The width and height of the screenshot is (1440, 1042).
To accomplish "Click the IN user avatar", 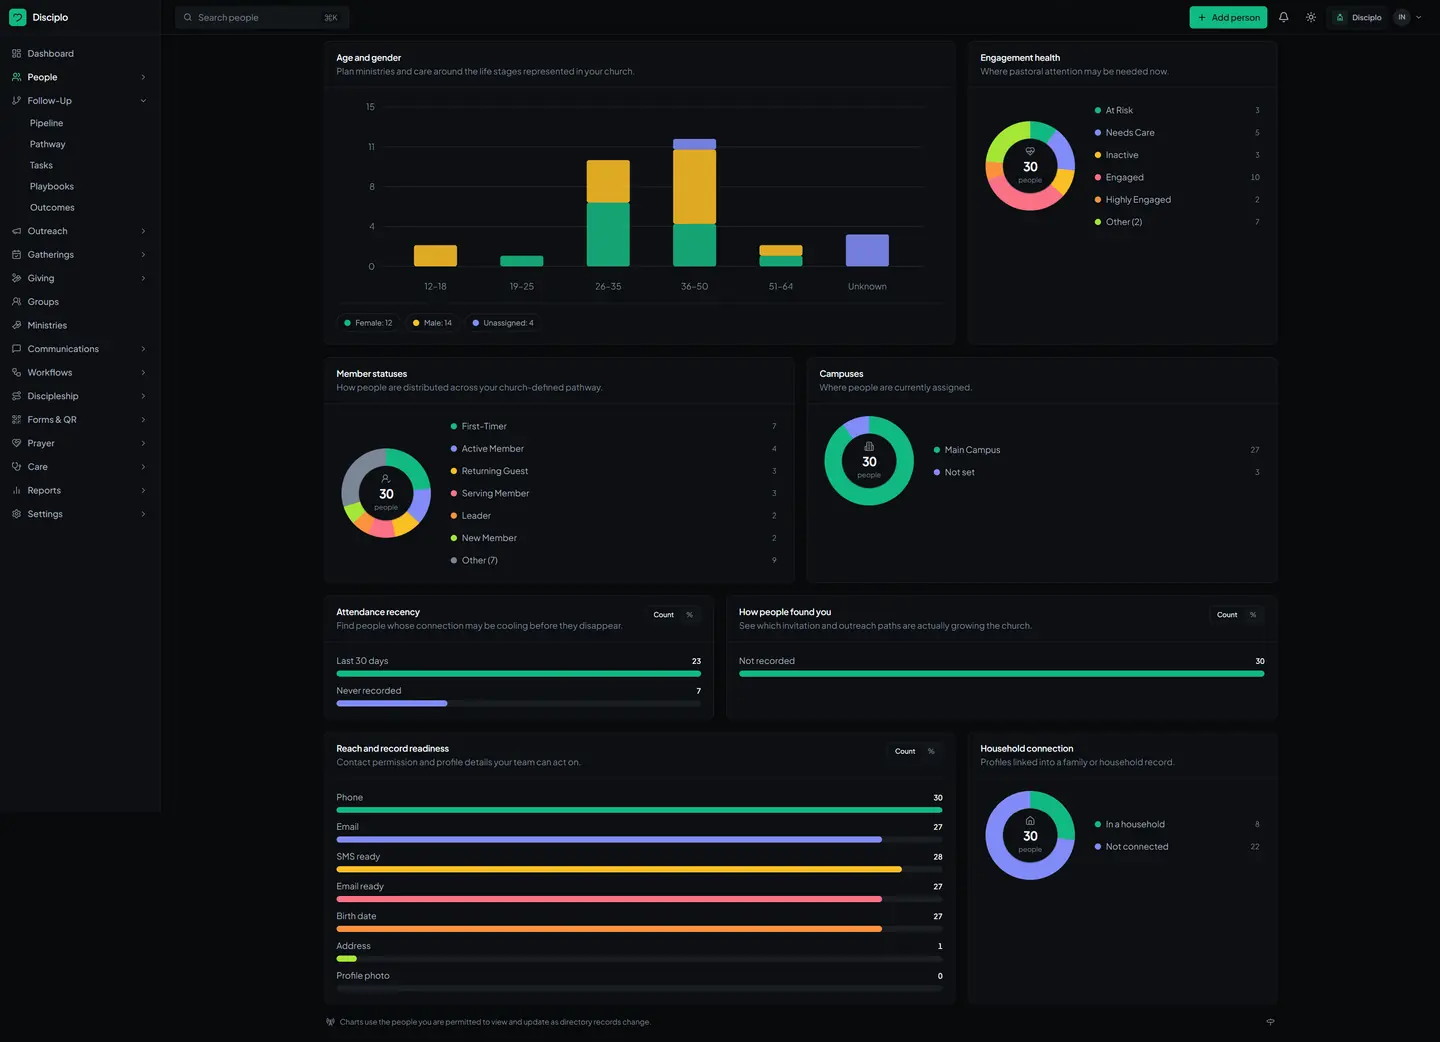I will [x=1402, y=17].
